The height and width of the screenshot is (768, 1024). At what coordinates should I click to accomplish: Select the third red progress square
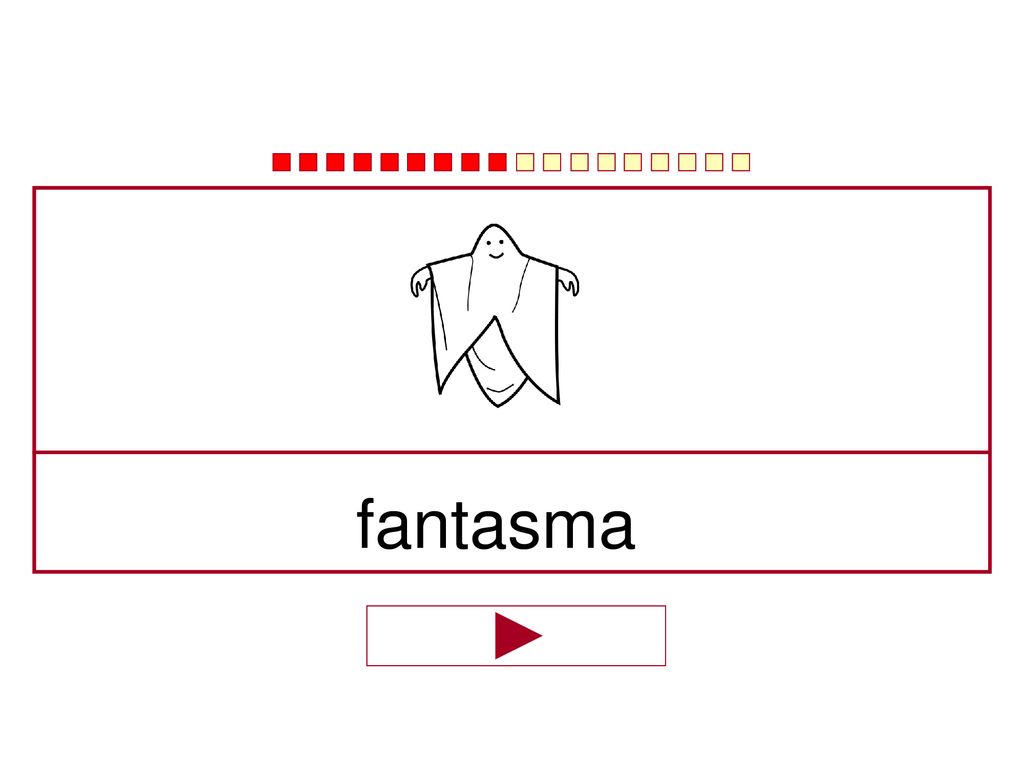pyautogui.click(x=335, y=162)
